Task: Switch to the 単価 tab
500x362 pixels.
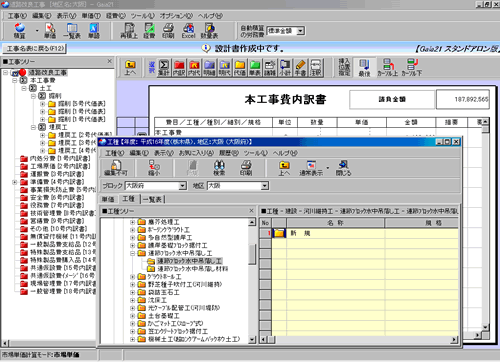Action: click(x=108, y=199)
